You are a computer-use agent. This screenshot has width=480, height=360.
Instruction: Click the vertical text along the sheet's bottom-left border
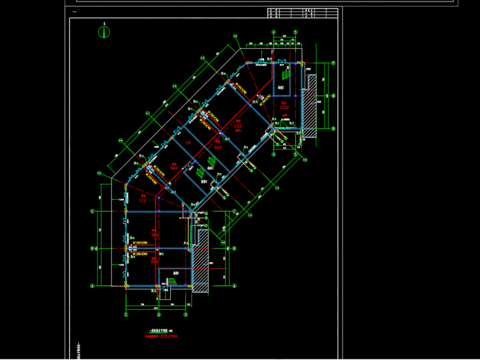79,351
